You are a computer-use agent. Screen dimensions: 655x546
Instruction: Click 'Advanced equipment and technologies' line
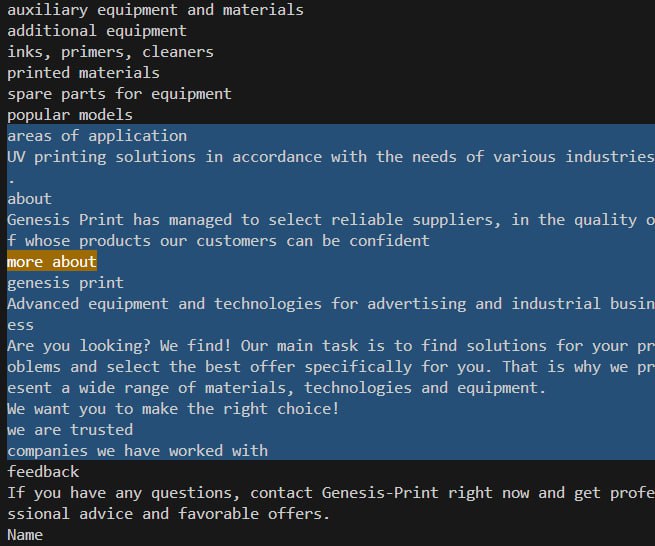click(x=331, y=314)
